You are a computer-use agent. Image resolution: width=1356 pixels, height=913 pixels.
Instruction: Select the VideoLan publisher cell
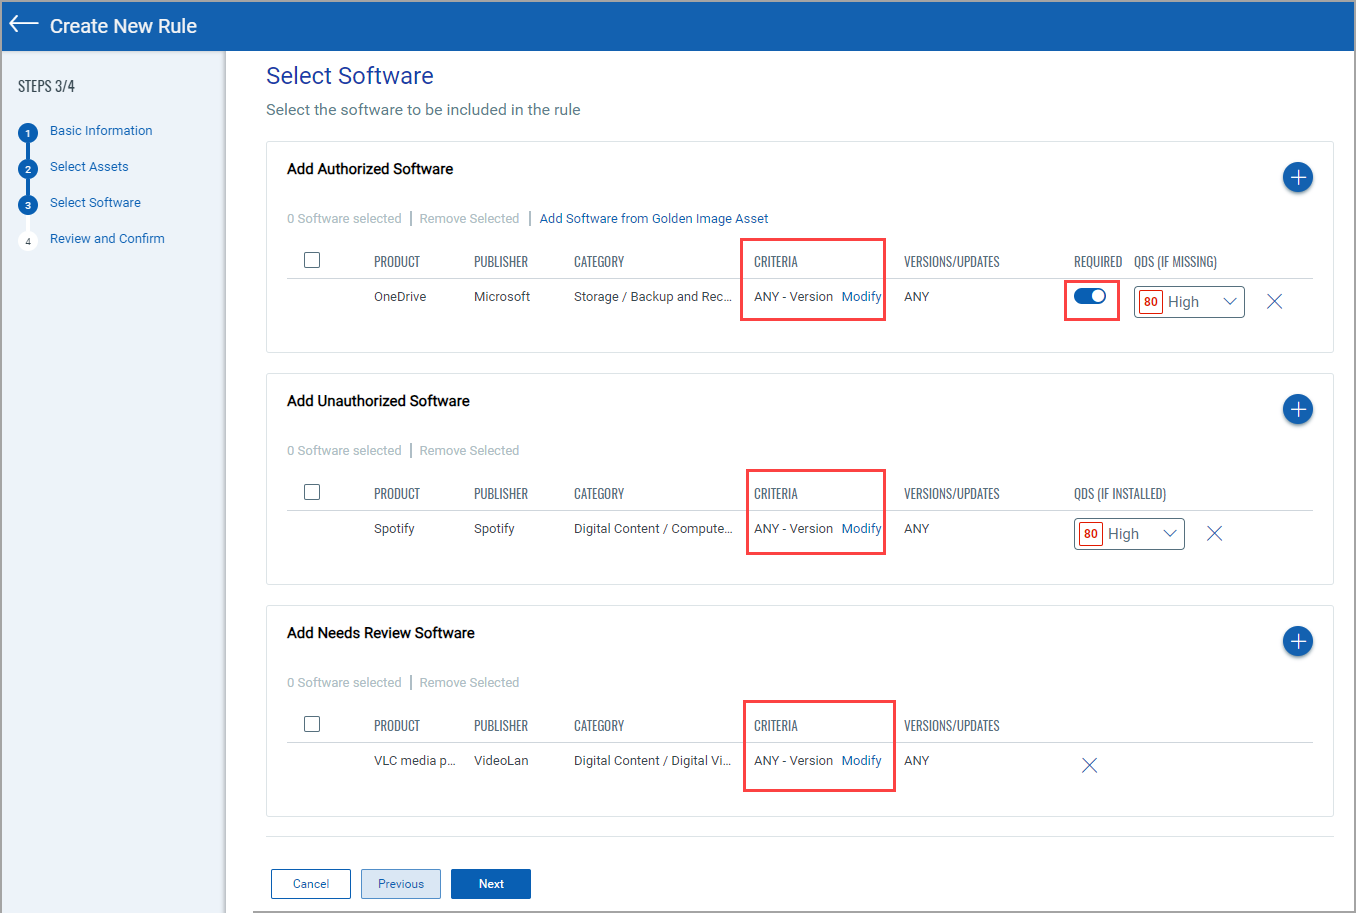pos(501,760)
